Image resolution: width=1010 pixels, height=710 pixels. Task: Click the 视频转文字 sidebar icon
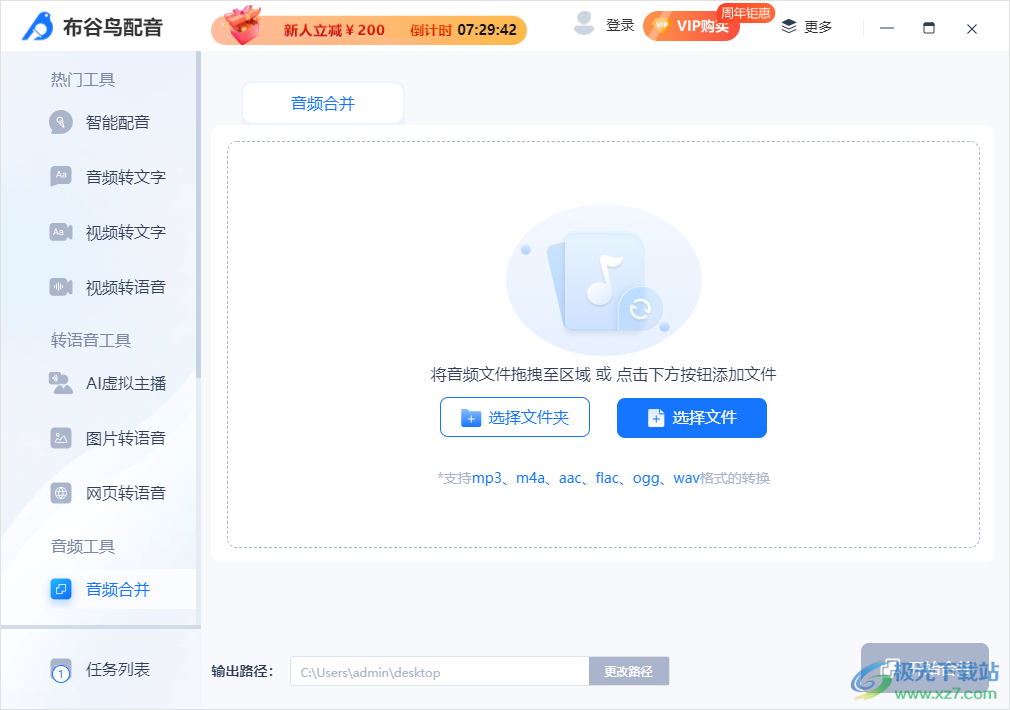61,232
